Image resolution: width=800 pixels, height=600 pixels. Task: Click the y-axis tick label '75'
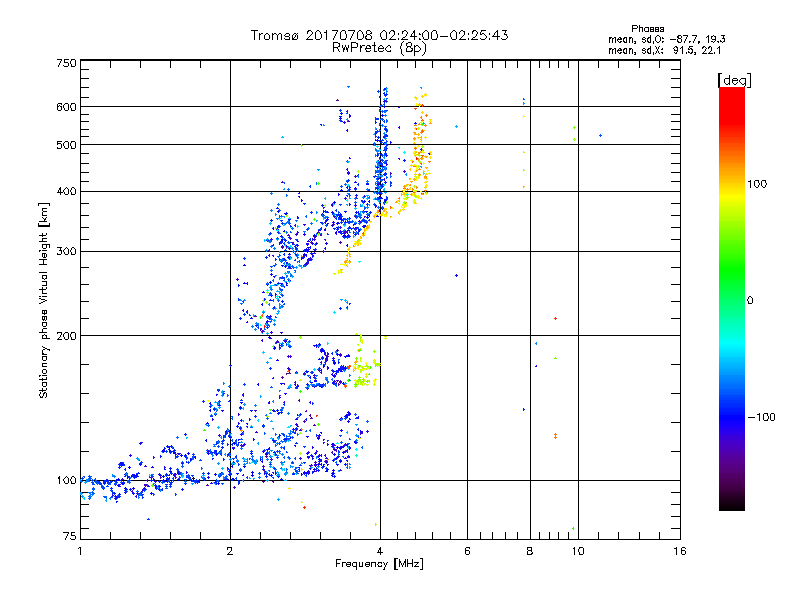click(70, 536)
